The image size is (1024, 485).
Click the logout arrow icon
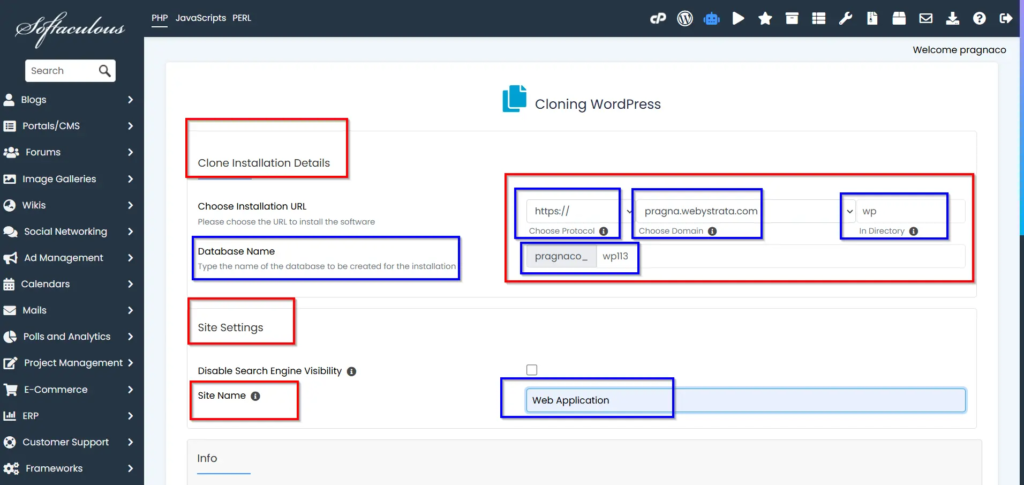[1006, 18]
